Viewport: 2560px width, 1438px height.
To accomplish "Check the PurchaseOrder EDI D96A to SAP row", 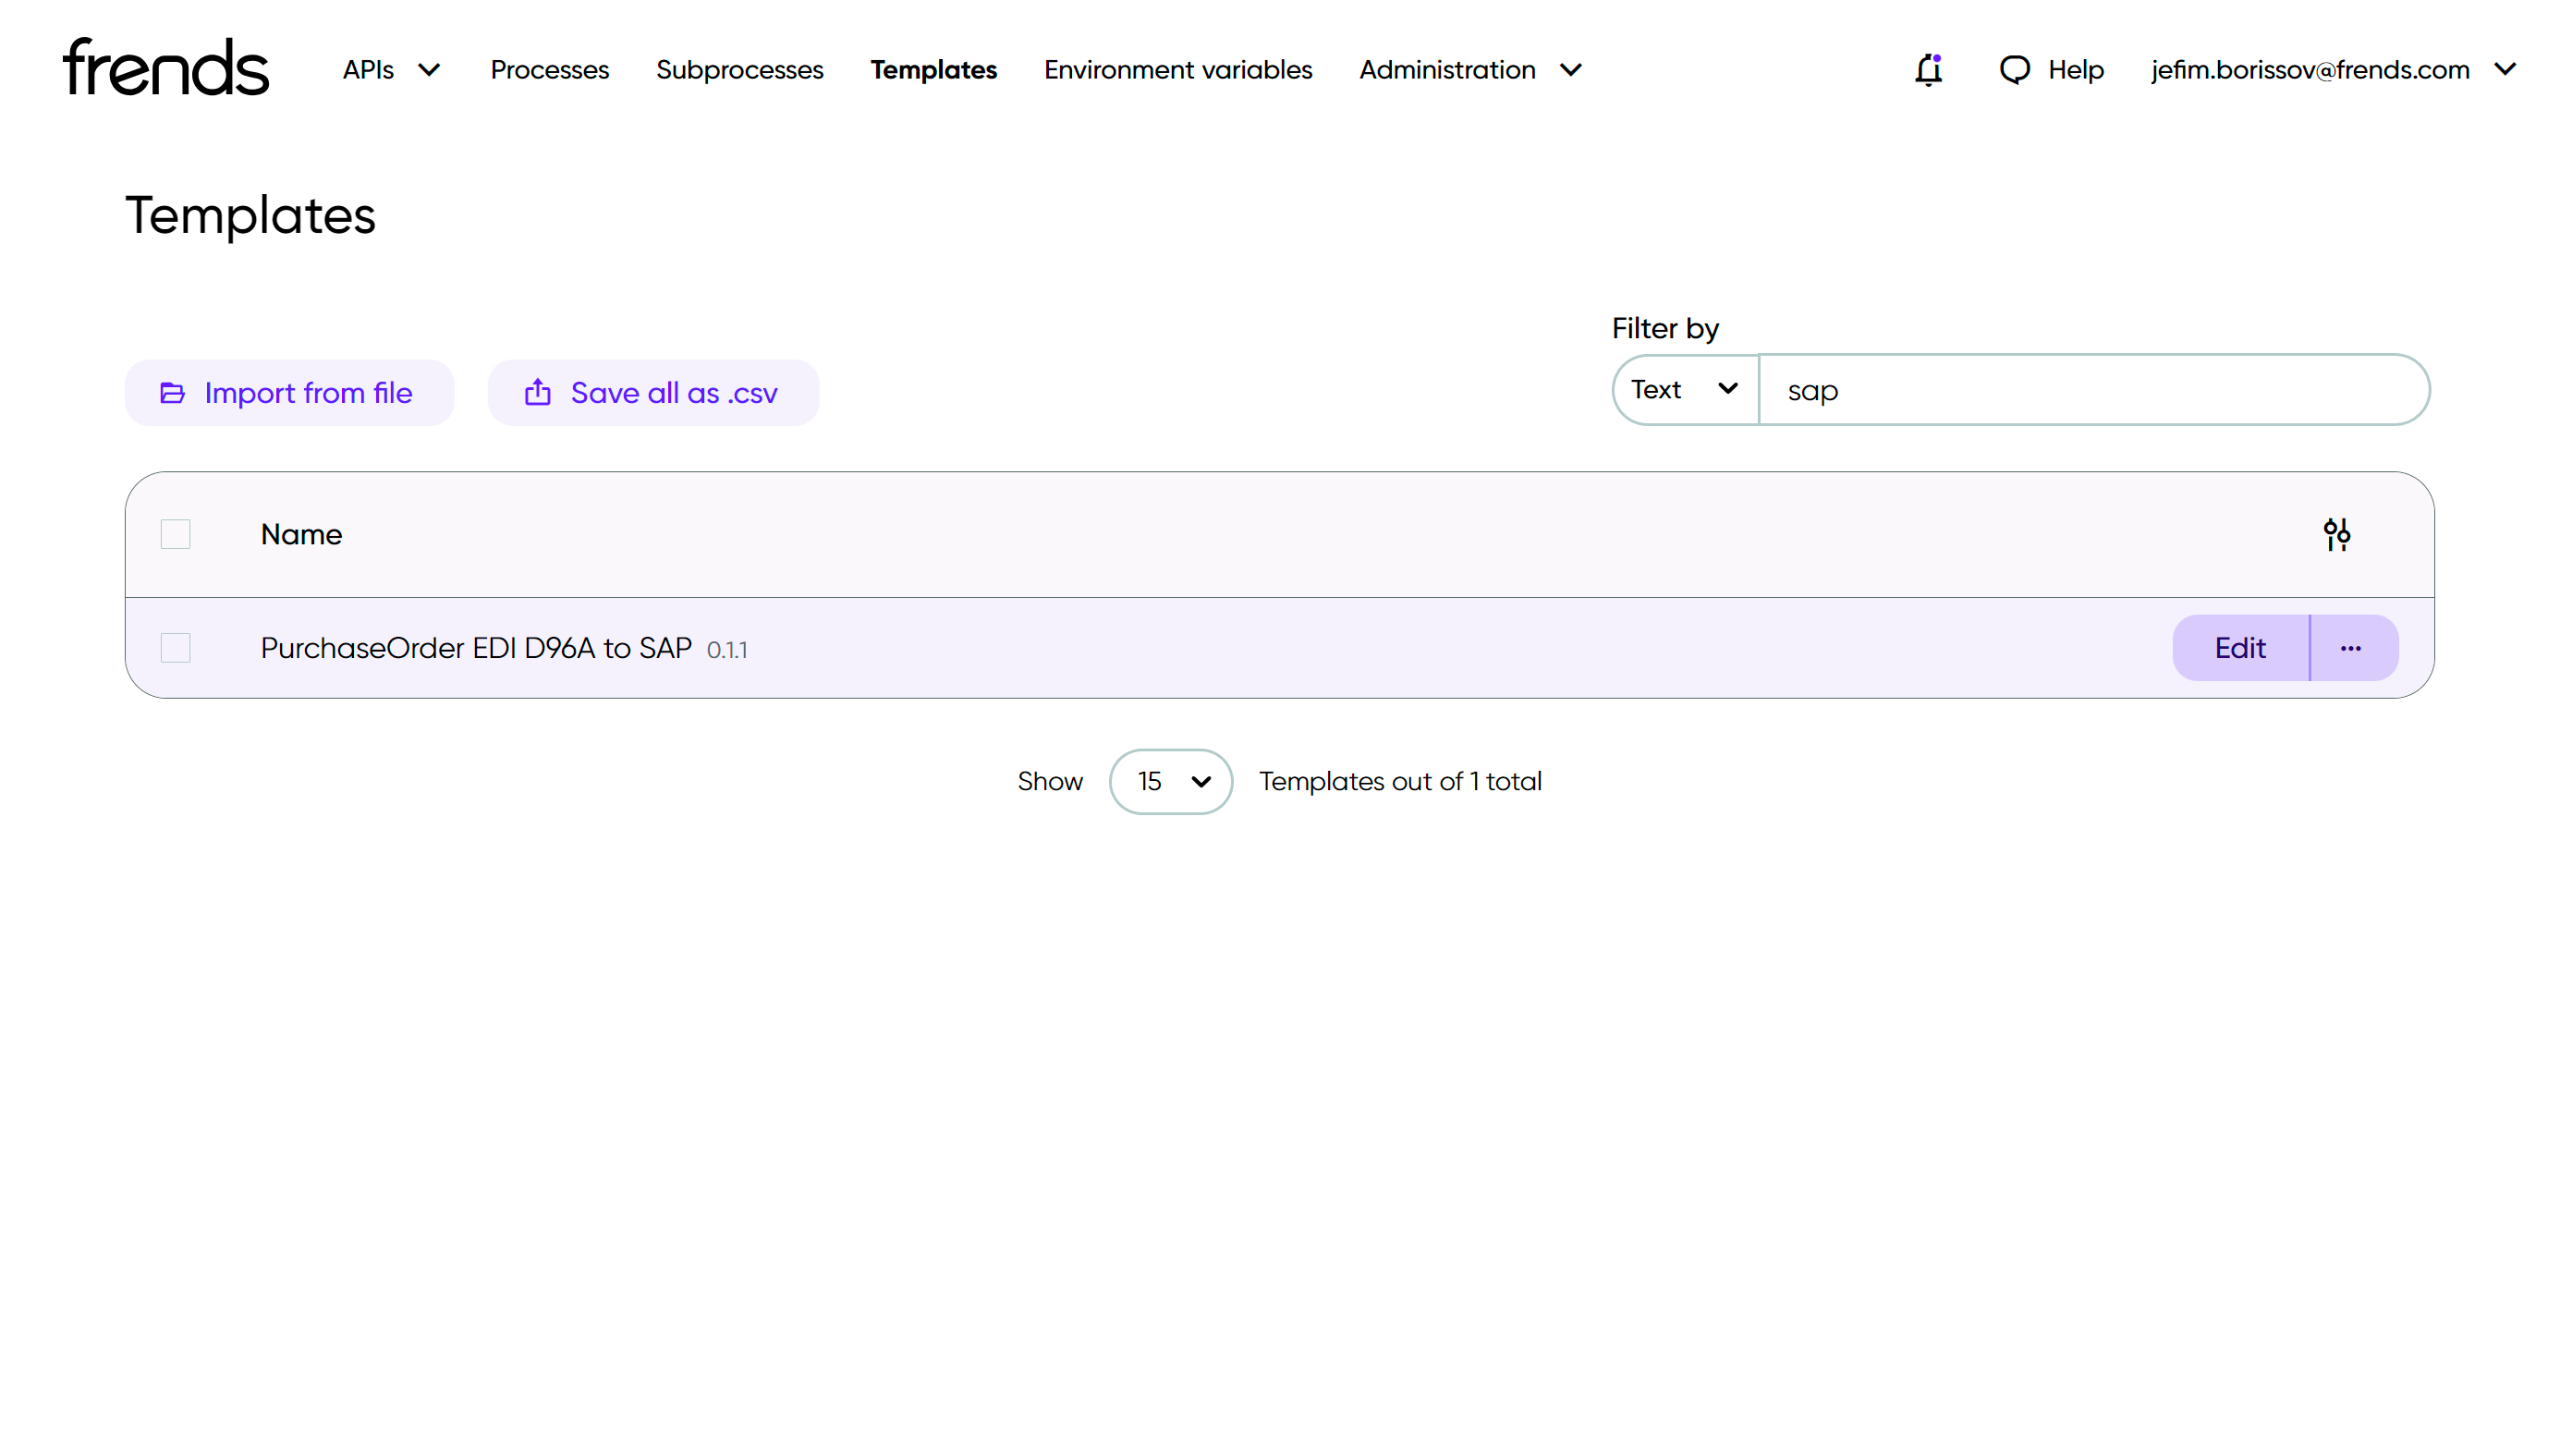I will [176, 648].
